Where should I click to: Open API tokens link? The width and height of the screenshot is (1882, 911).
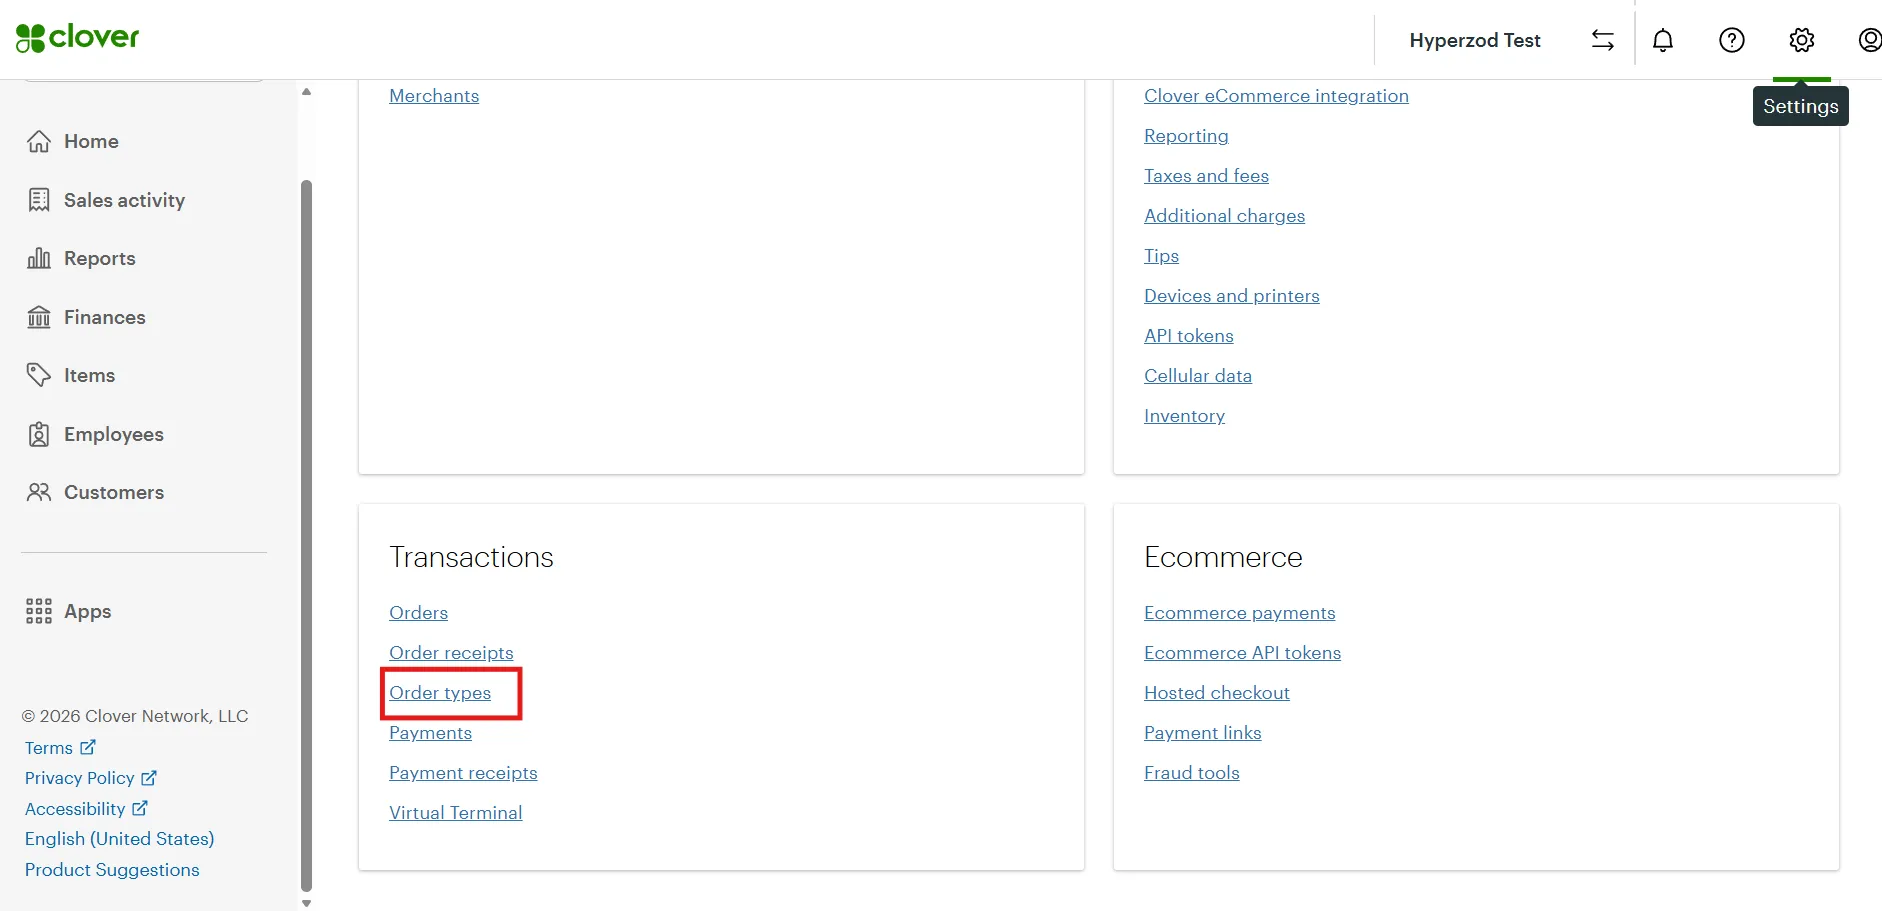point(1189,336)
